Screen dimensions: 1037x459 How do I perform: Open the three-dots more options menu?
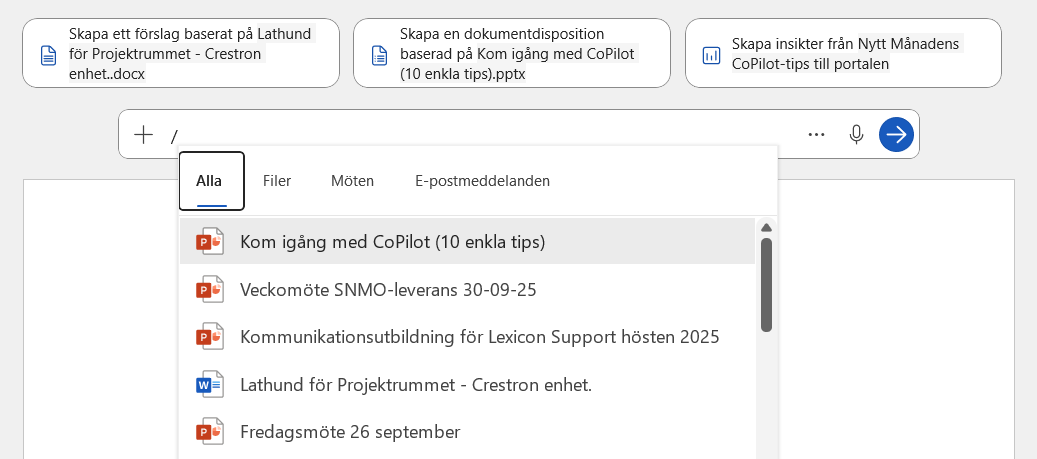[817, 134]
